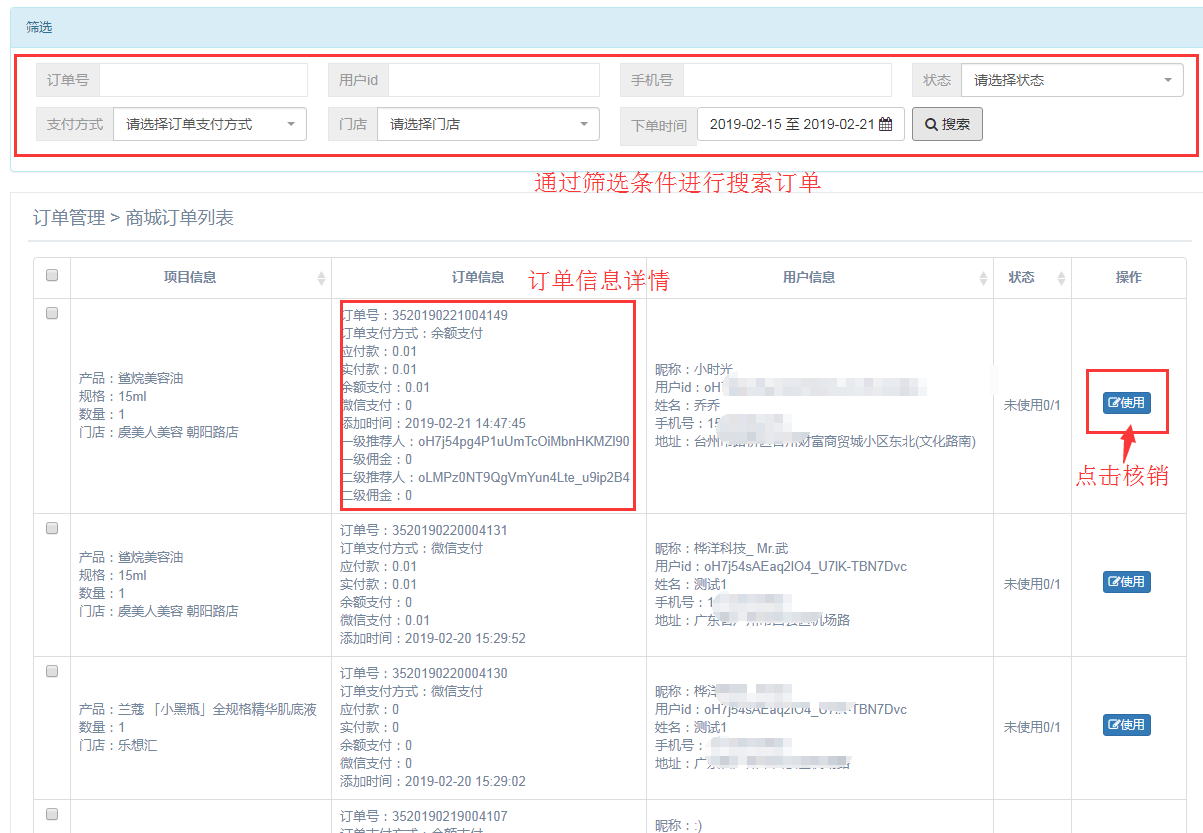Click the calendar icon in date range field
The width and height of the screenshot is (1203, 833).
[x=885, y=125]
